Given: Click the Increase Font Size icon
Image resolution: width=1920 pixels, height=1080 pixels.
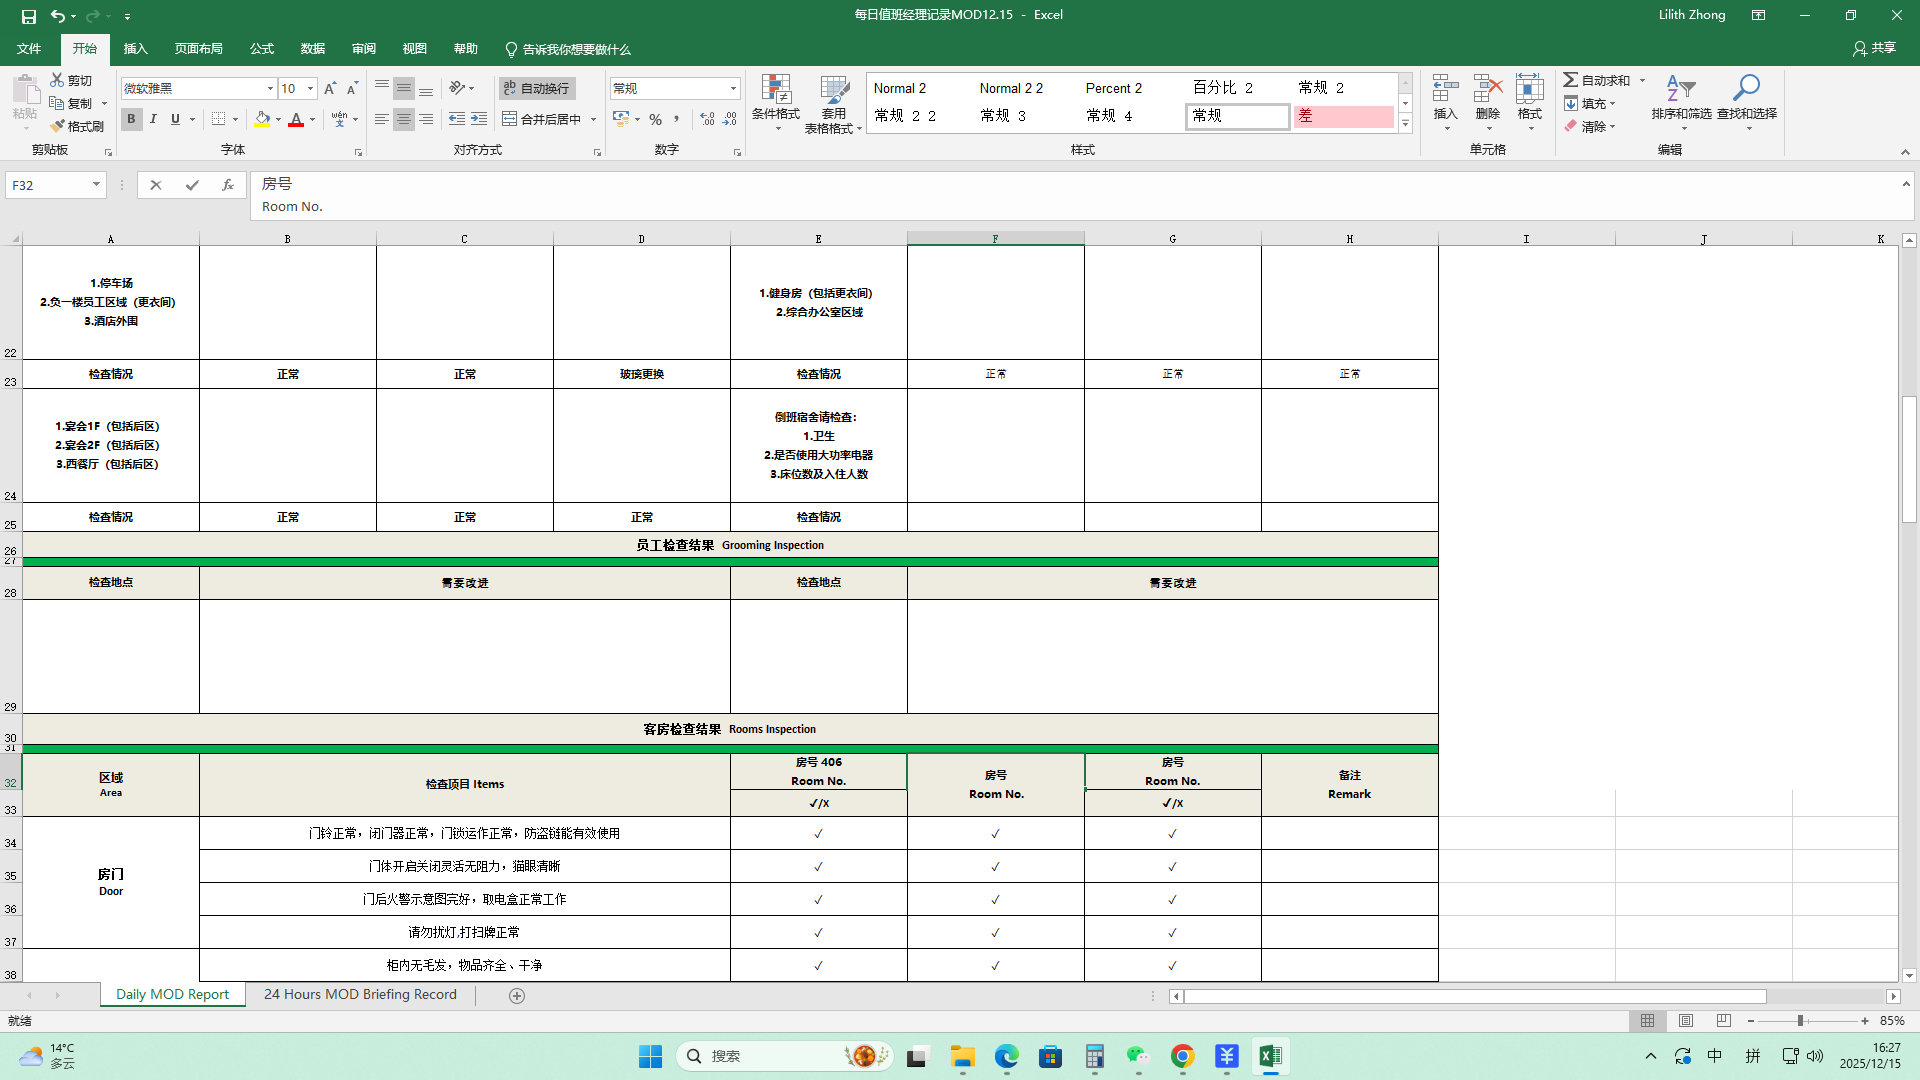Looking at the screenshot, I should point(330,89).
